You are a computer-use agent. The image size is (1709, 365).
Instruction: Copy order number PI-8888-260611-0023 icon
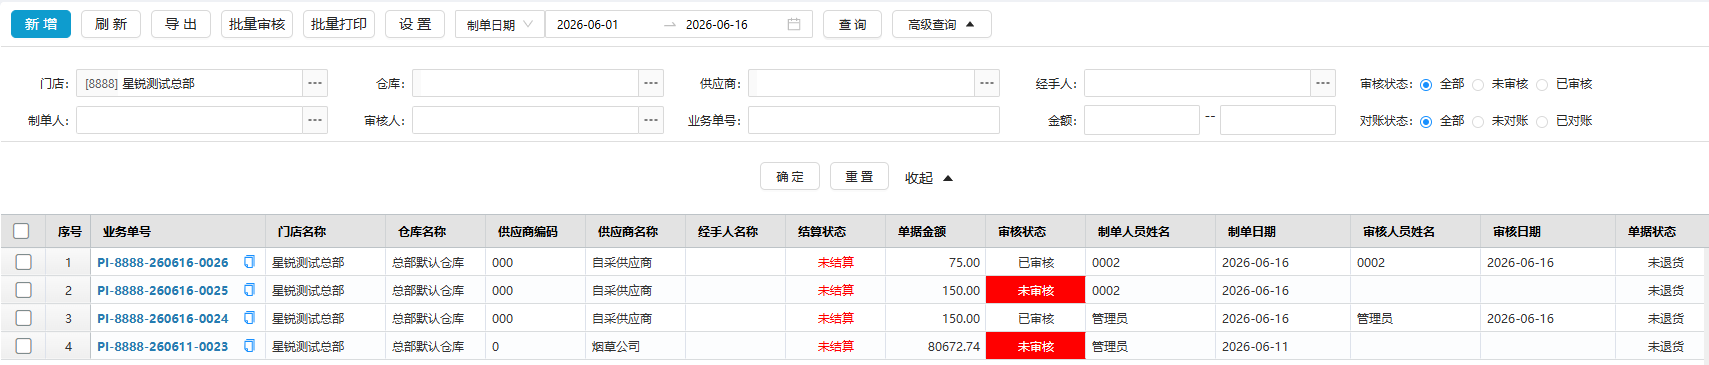point(249,346)
